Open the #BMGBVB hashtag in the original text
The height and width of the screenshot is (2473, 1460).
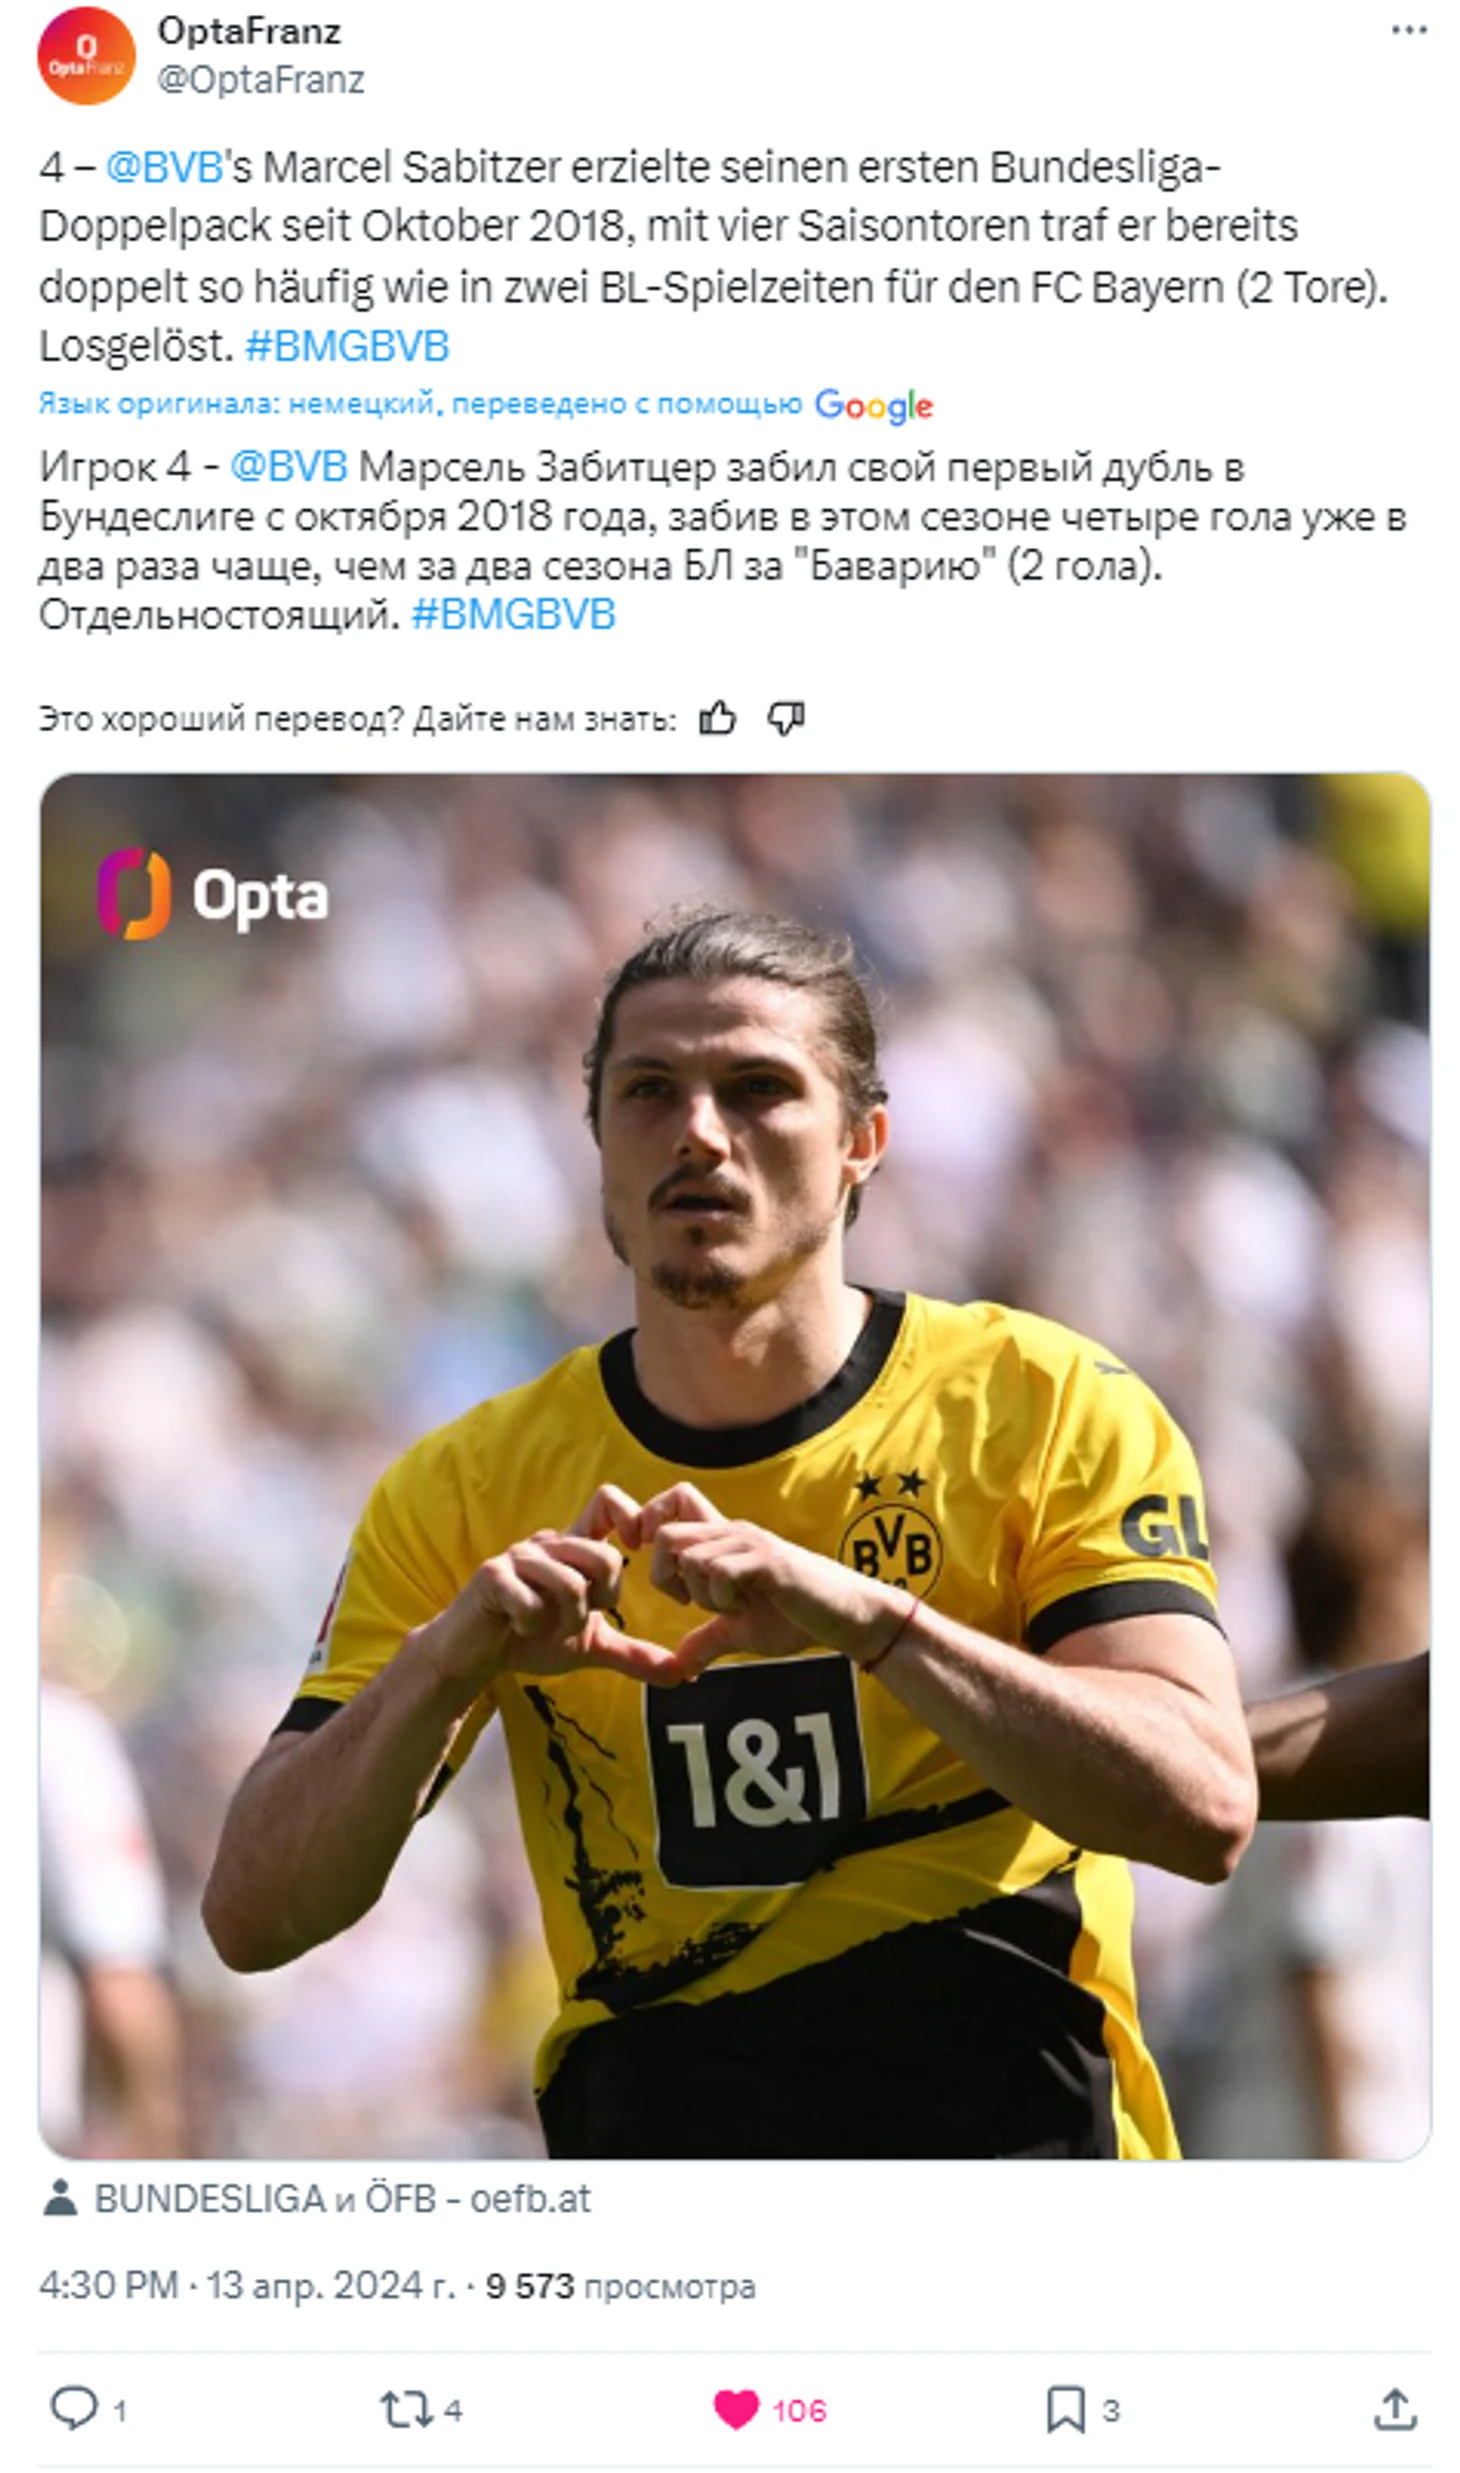click(x=347, y=346)
